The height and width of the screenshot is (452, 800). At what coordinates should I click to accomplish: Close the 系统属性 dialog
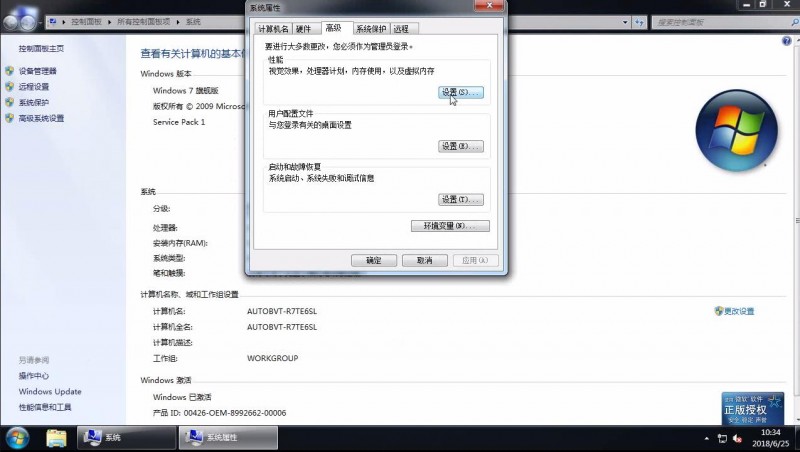pyautogui.click(x=489, y=6)
